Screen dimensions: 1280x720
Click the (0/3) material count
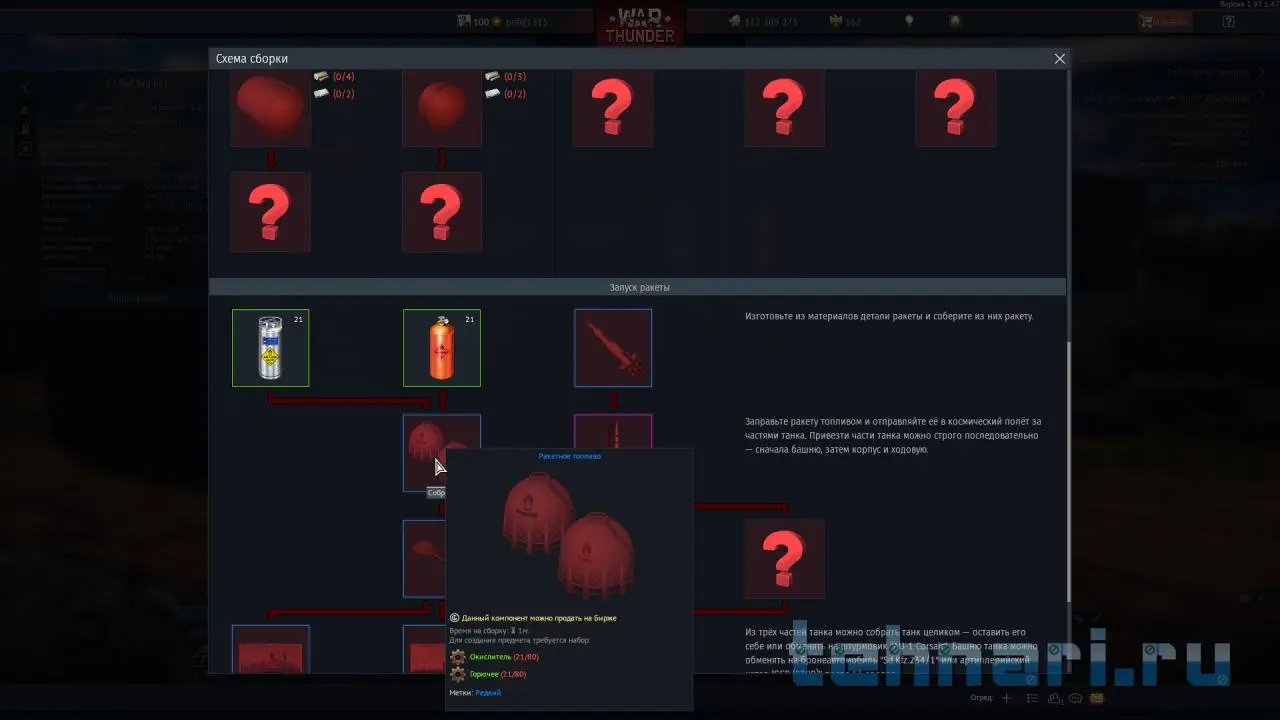[515, 76]
